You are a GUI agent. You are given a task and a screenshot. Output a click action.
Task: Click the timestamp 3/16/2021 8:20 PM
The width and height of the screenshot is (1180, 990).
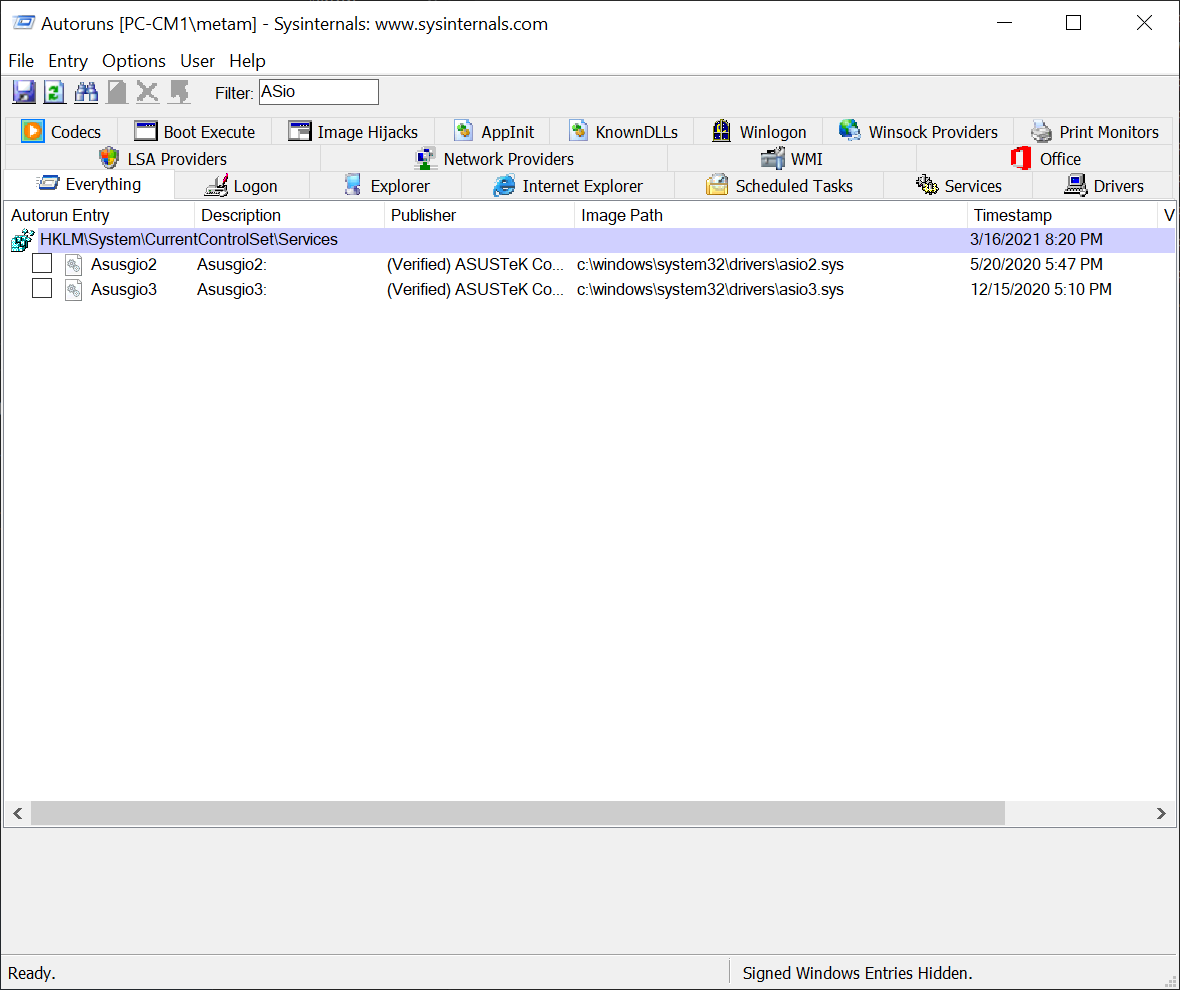(x=1036, y=240)
